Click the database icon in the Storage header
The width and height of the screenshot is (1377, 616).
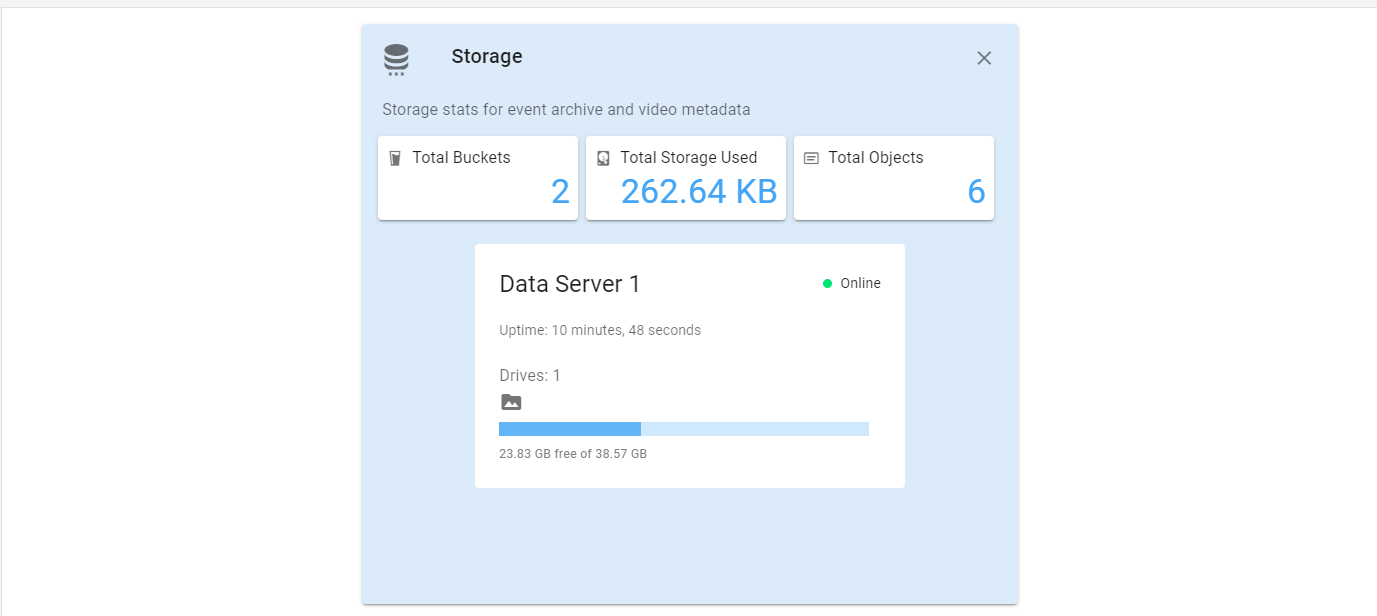[x=396, y=58]
